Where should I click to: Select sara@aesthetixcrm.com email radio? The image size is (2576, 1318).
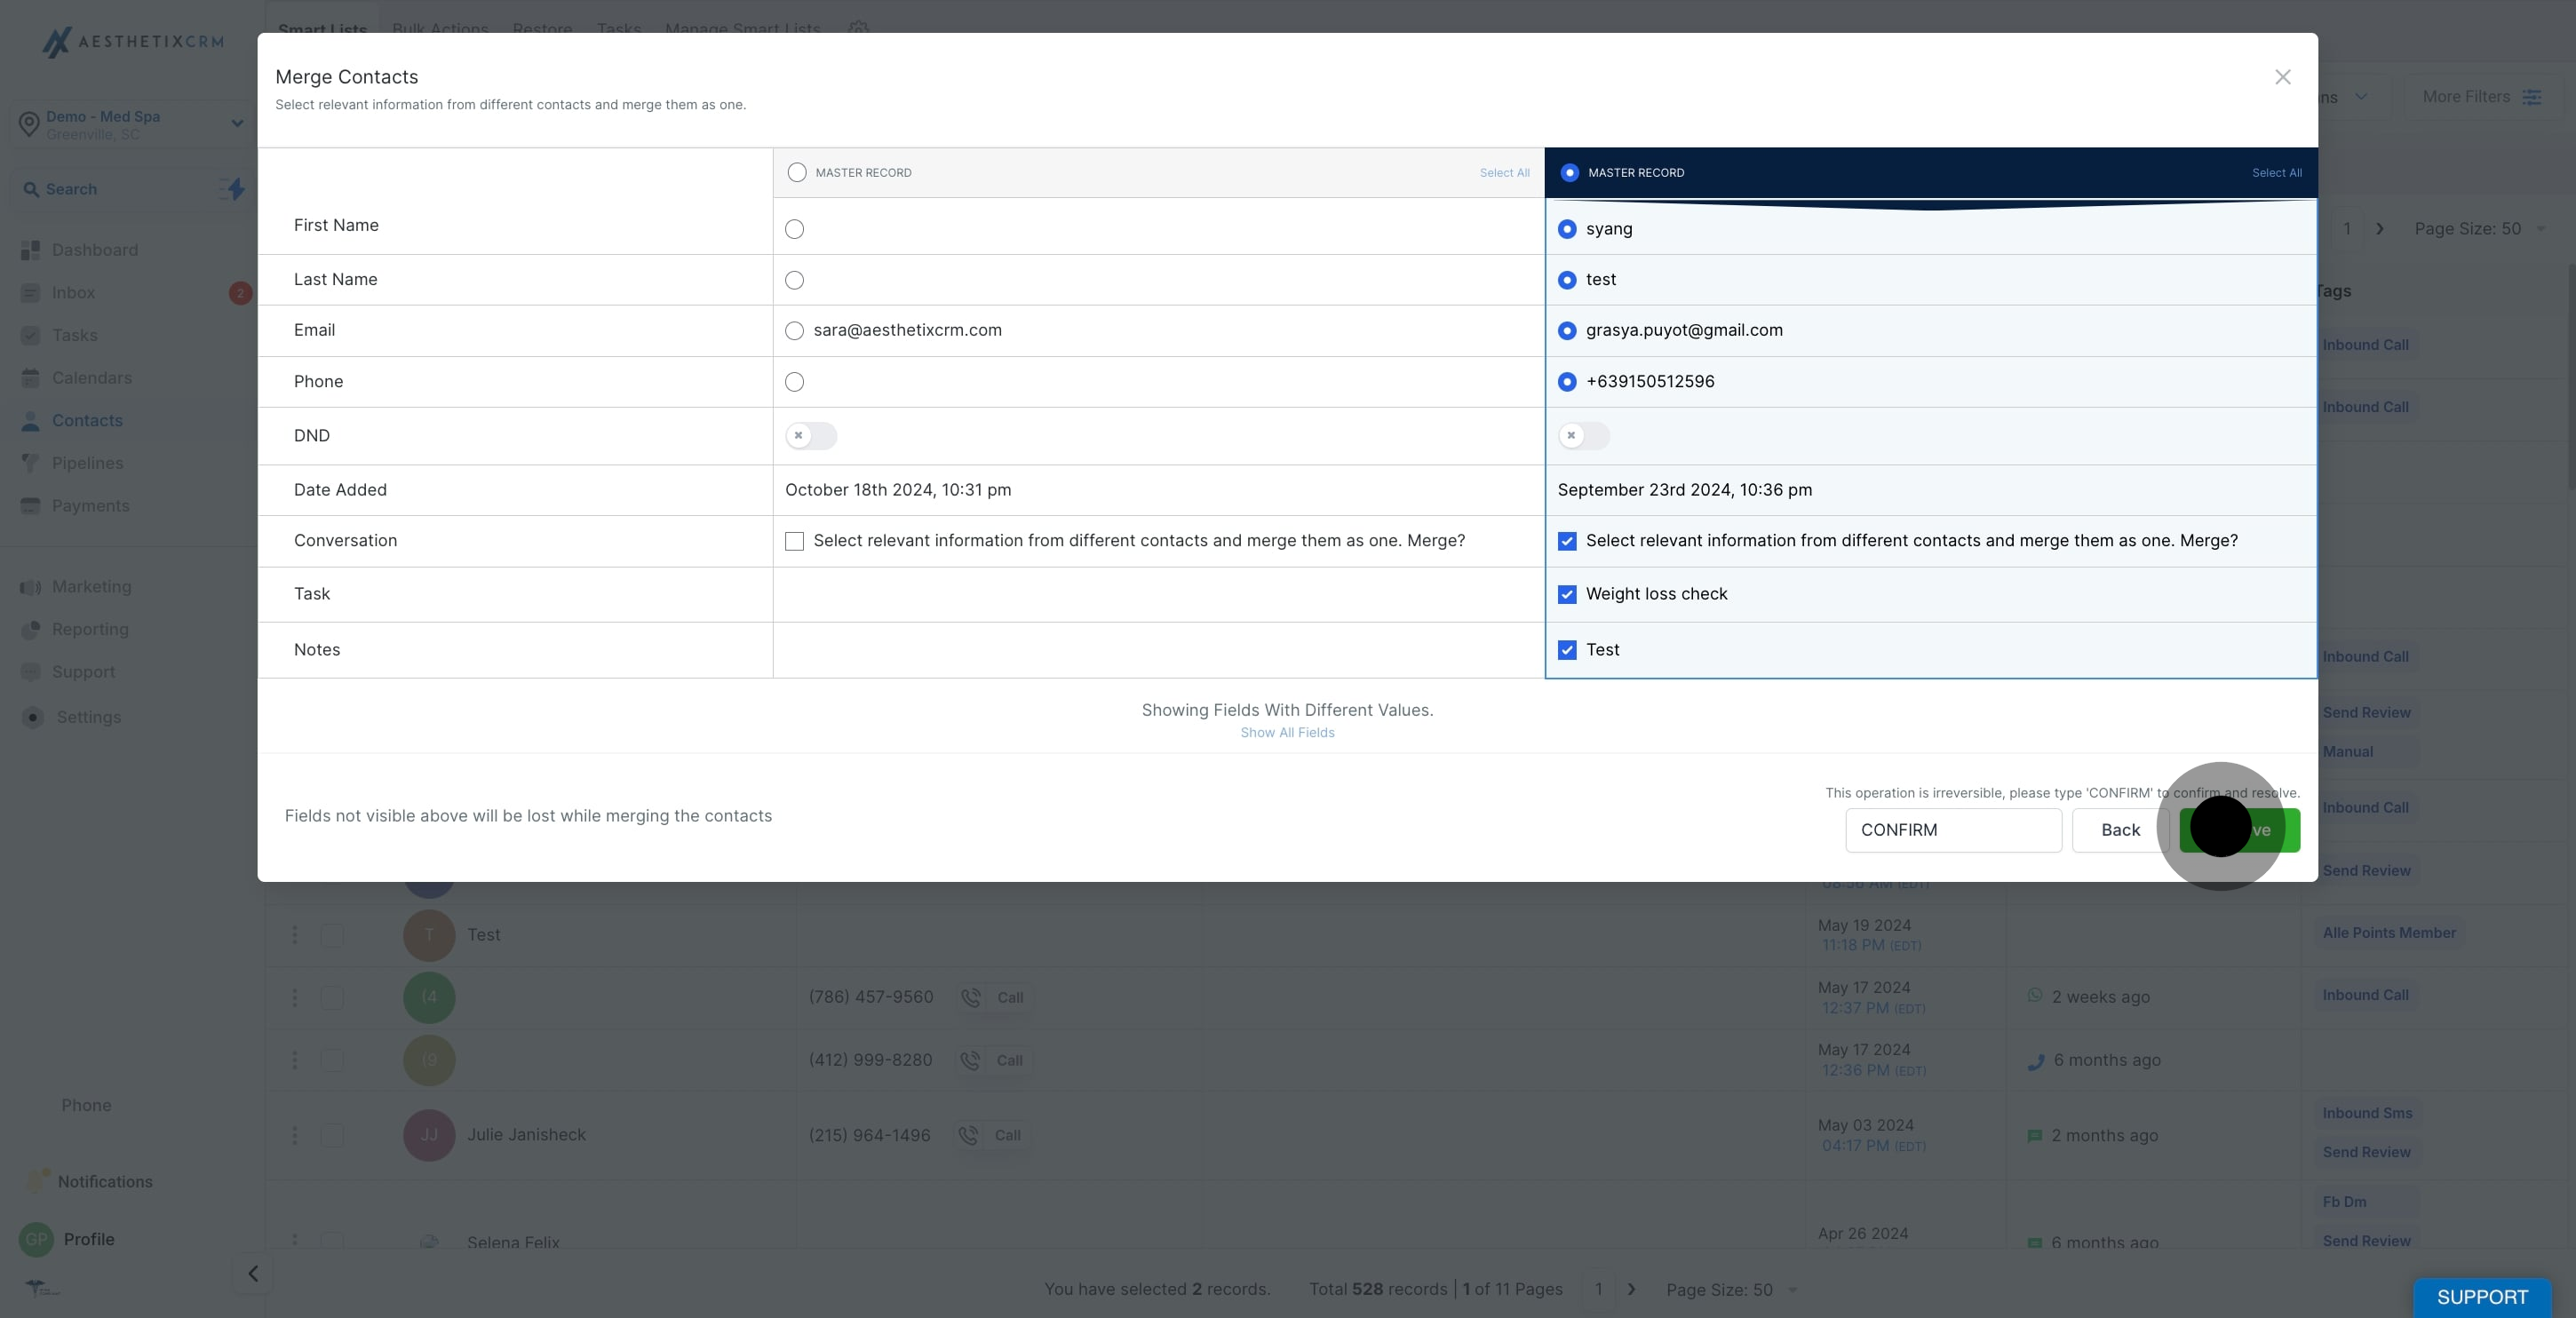[x=794, y=331]
